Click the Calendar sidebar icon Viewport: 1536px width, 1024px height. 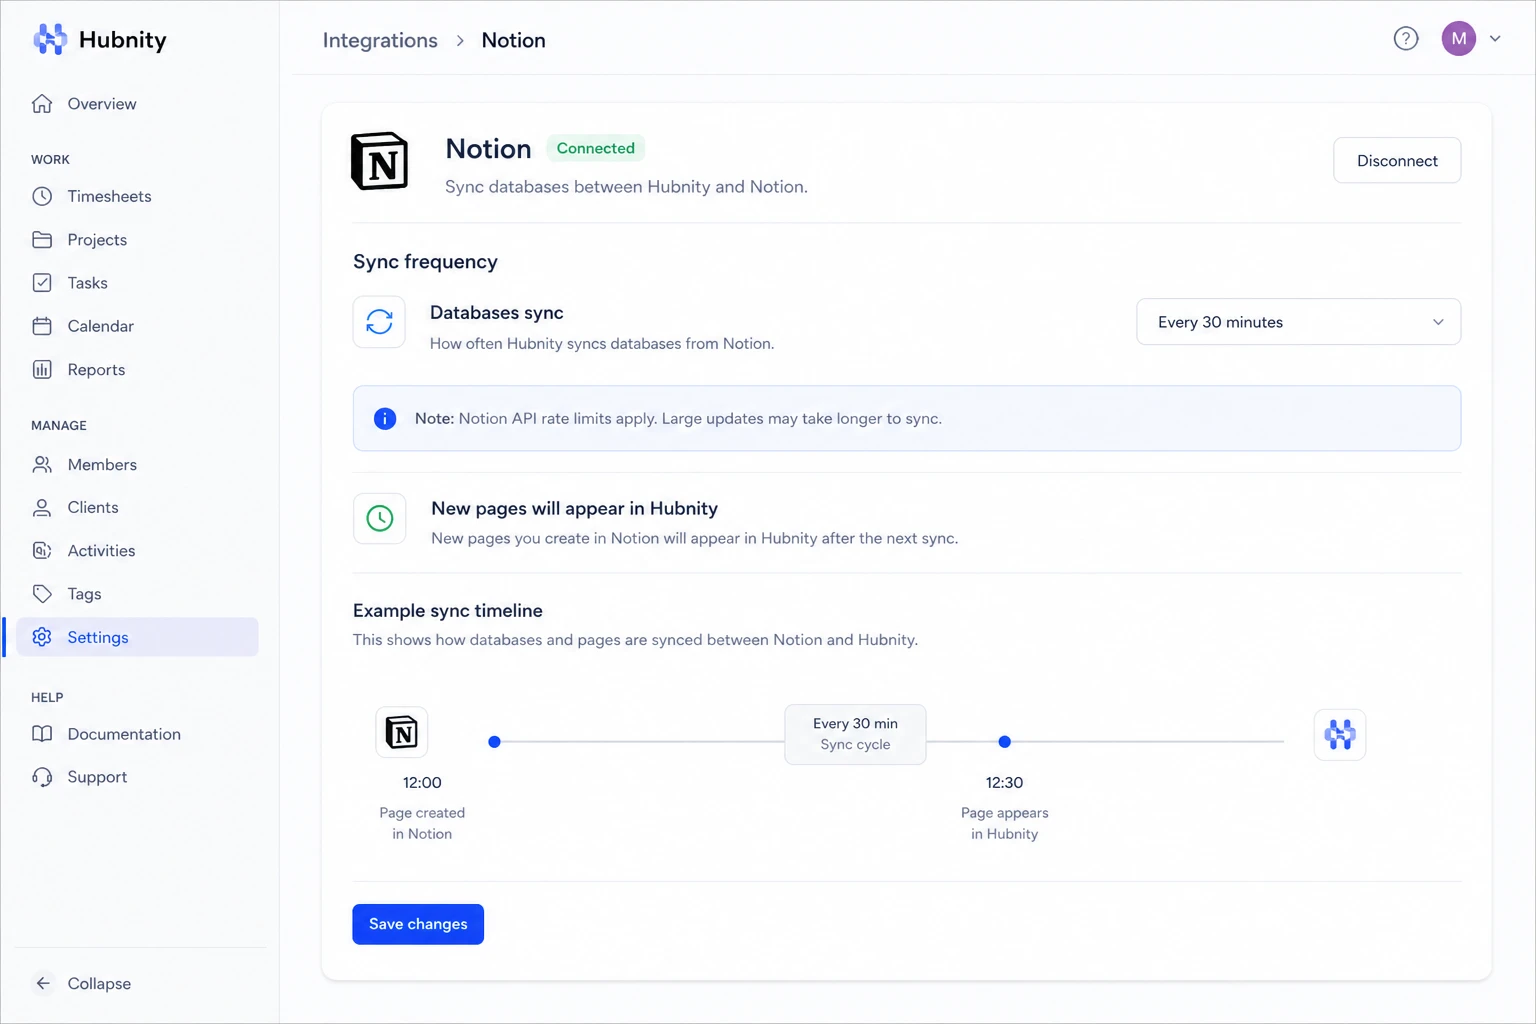point(42,326)
